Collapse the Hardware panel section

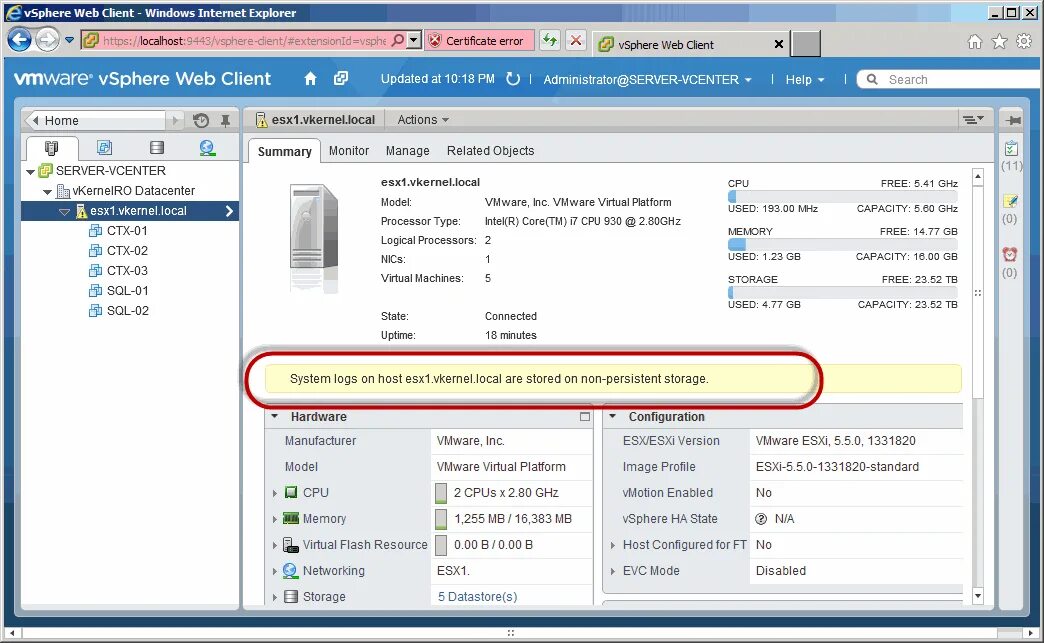tap(274, 417)
